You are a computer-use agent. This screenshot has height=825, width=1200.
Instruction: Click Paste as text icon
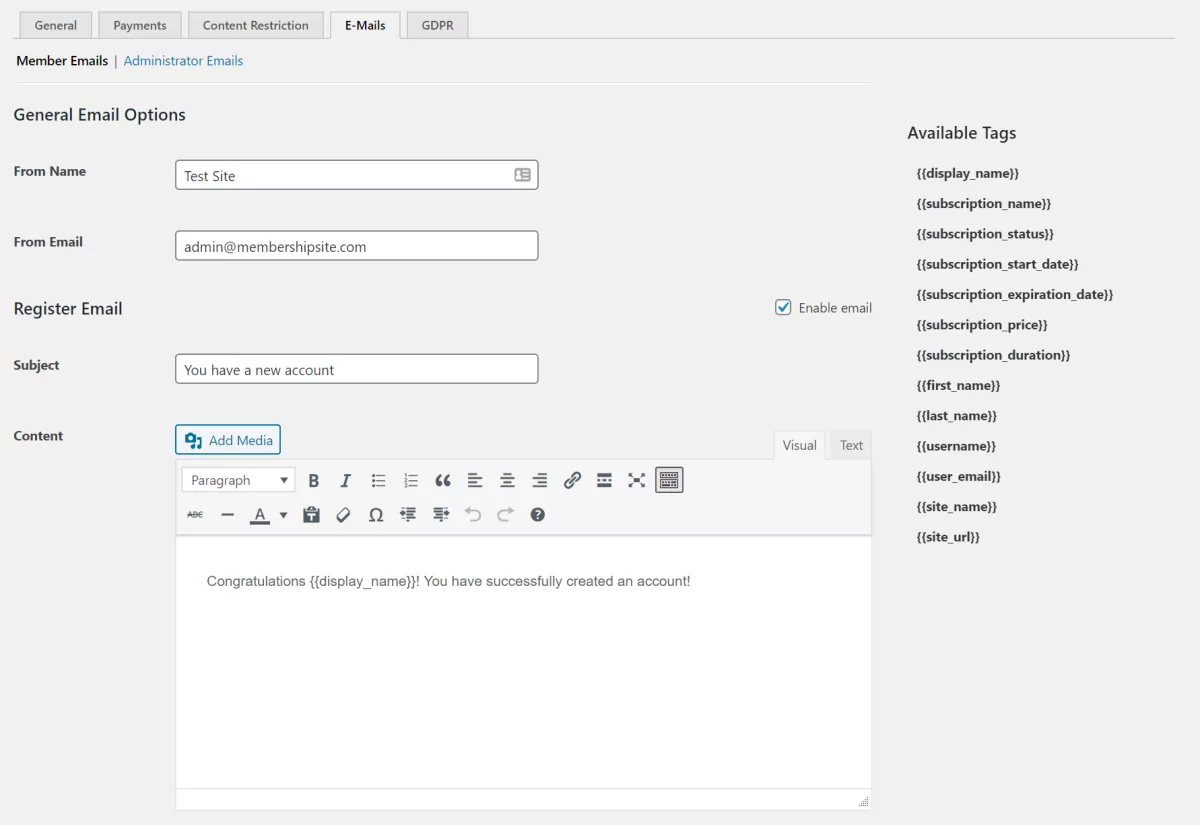pos(311,515)
